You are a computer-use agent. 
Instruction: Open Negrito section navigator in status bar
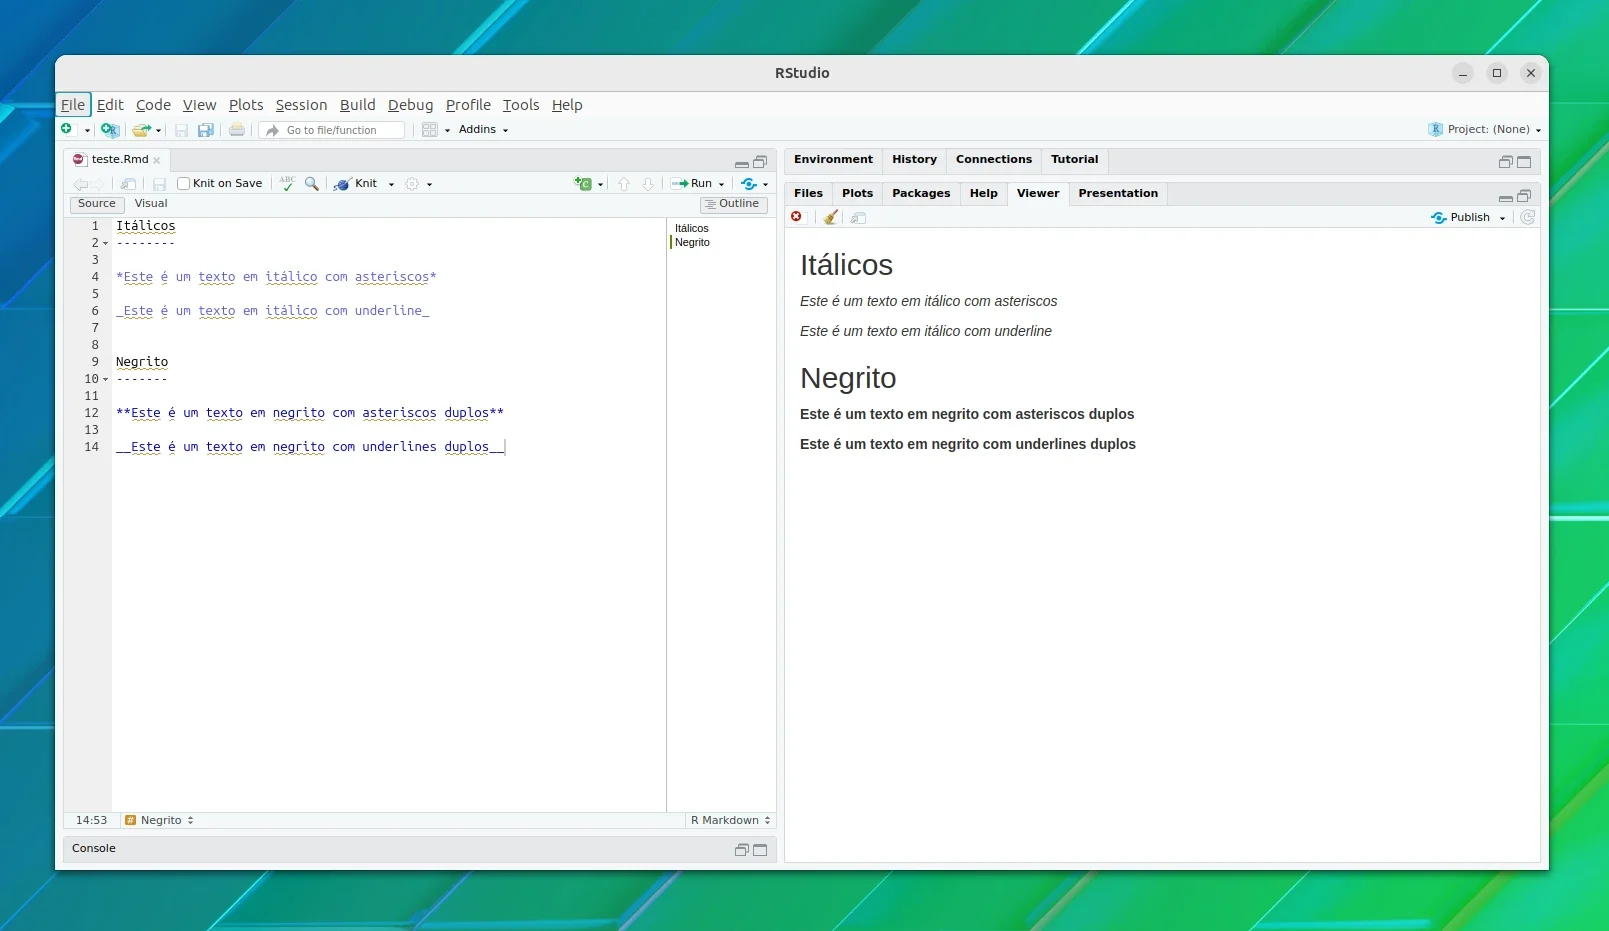159,820
